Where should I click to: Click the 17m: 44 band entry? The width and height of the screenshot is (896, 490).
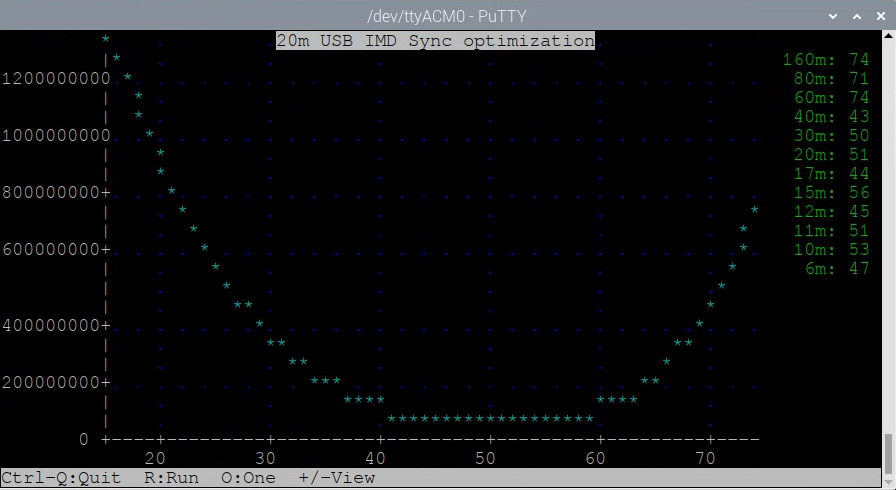tap(830, 174)
